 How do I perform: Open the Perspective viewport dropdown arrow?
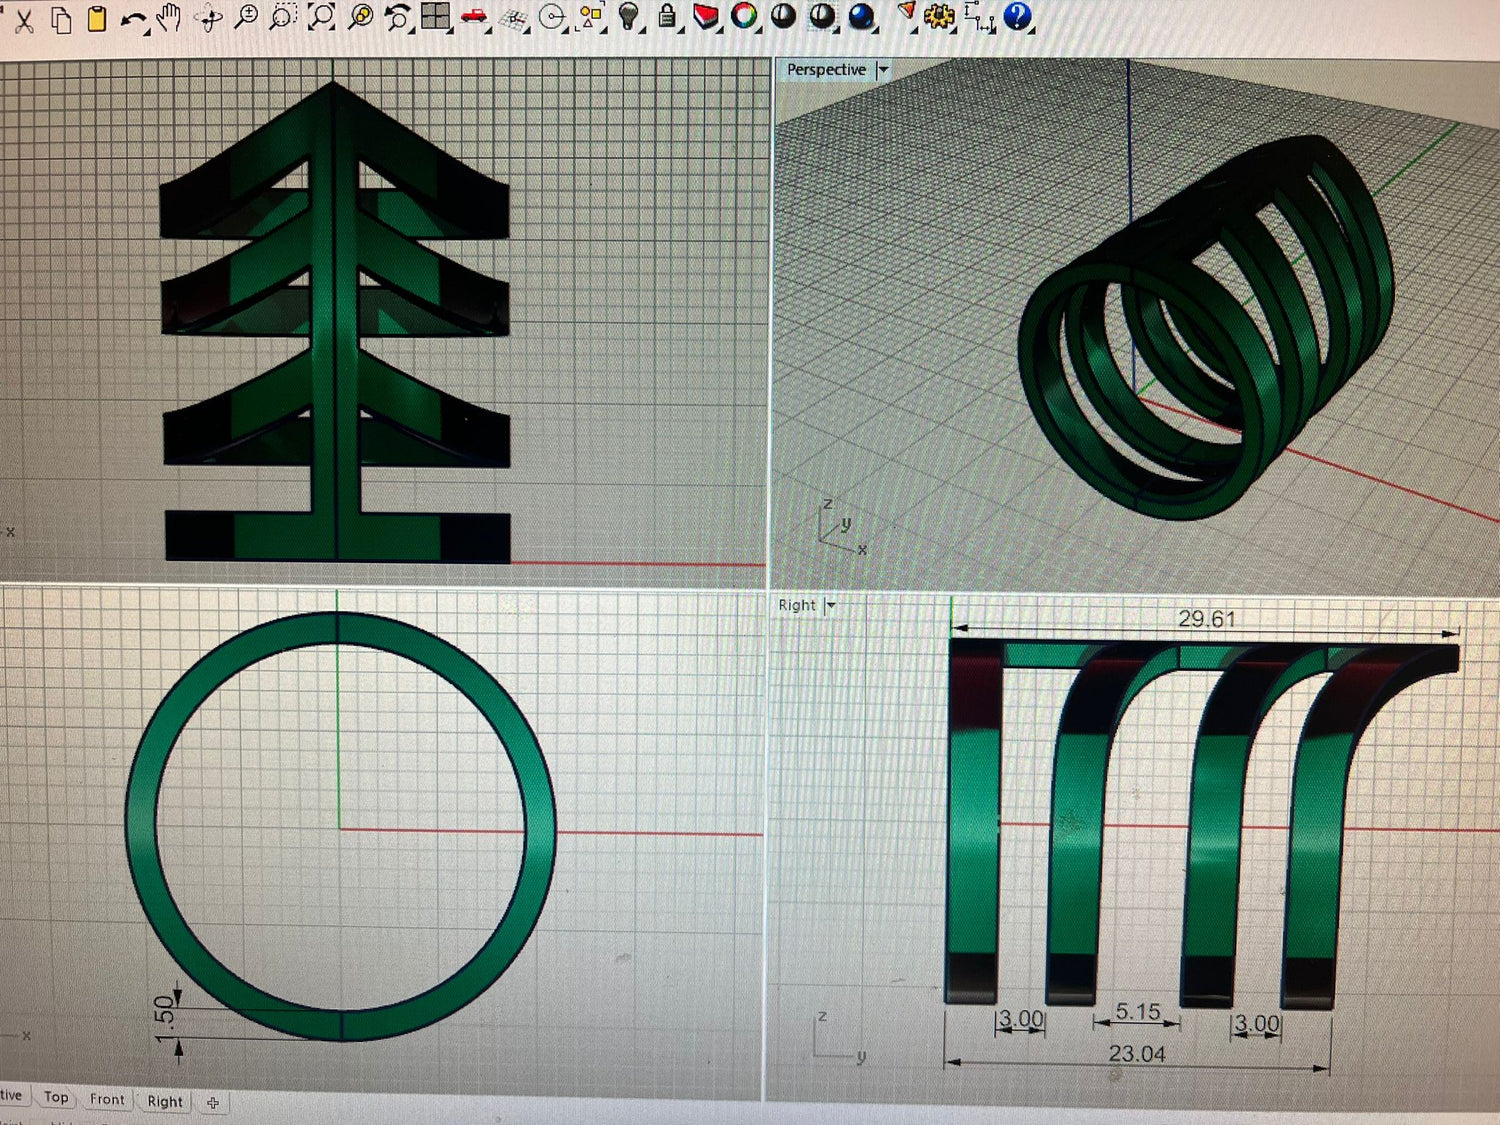pyautogui.click(x=883, y=70)
